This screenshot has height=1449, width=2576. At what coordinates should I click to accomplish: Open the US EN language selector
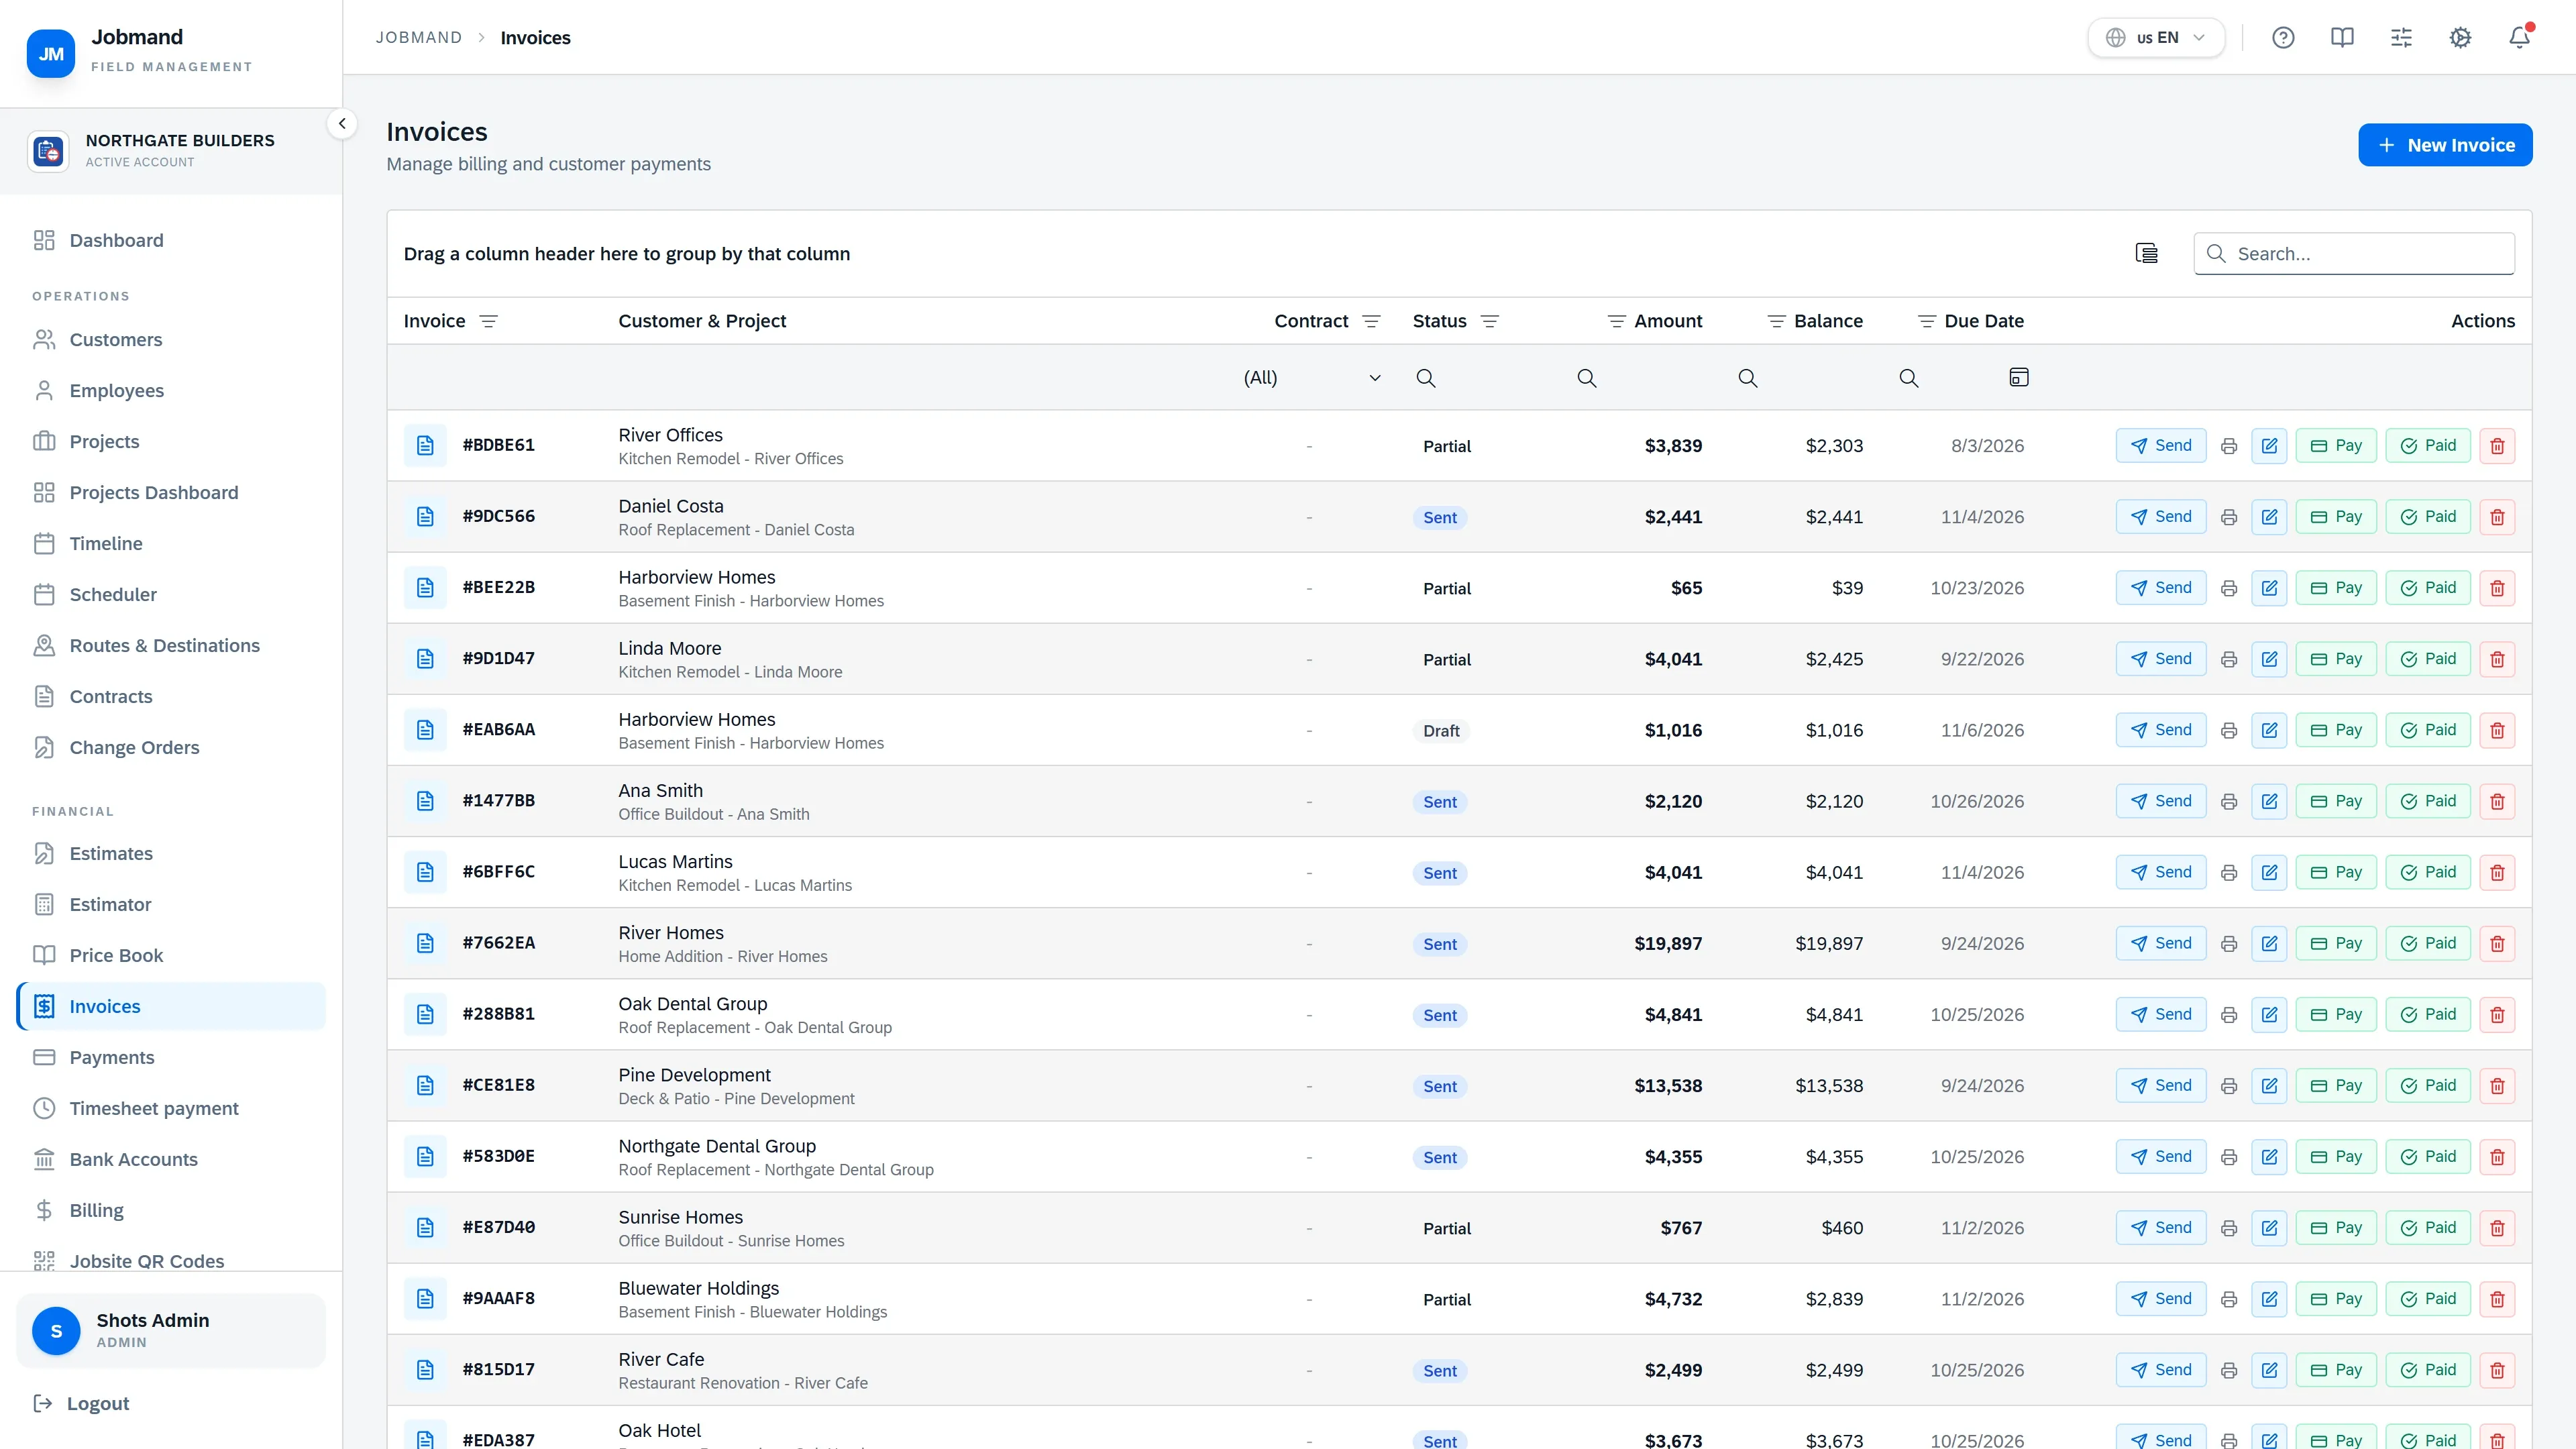(2156, 38)
